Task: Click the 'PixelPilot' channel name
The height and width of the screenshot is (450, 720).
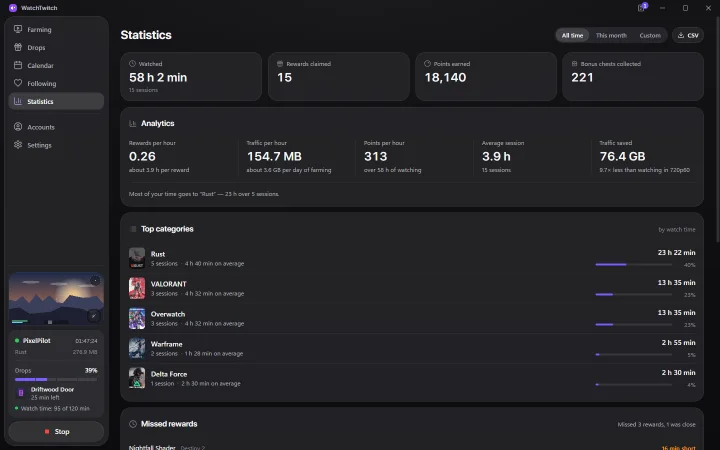Action: [x=37, y=341]
